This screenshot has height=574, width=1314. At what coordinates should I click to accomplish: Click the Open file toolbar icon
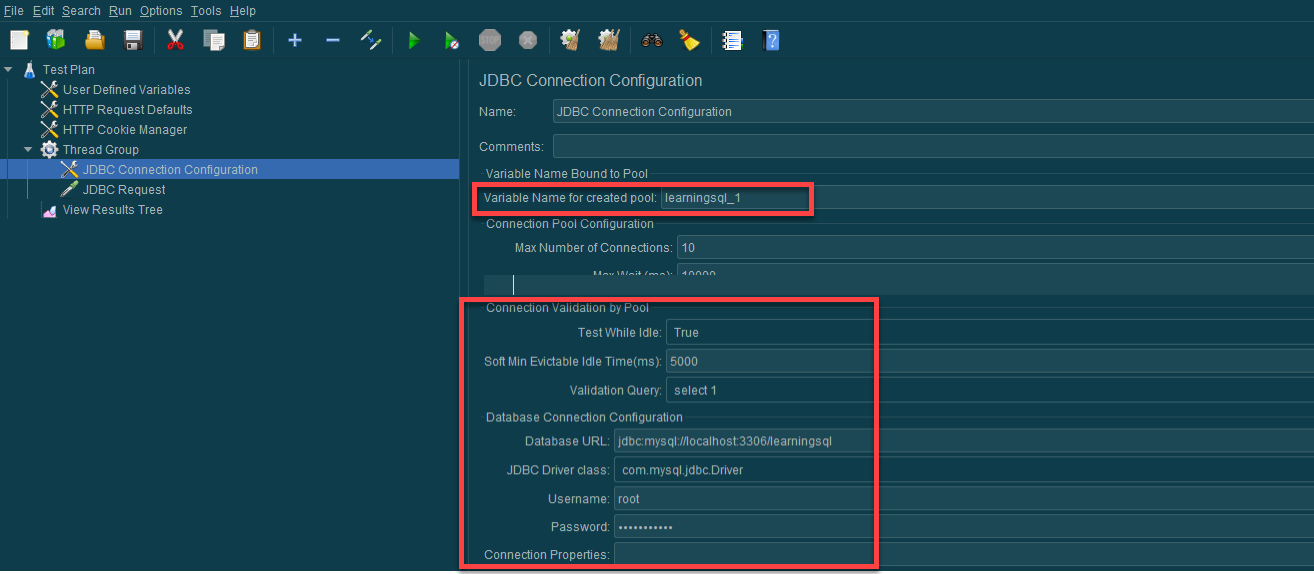(95, 40)
